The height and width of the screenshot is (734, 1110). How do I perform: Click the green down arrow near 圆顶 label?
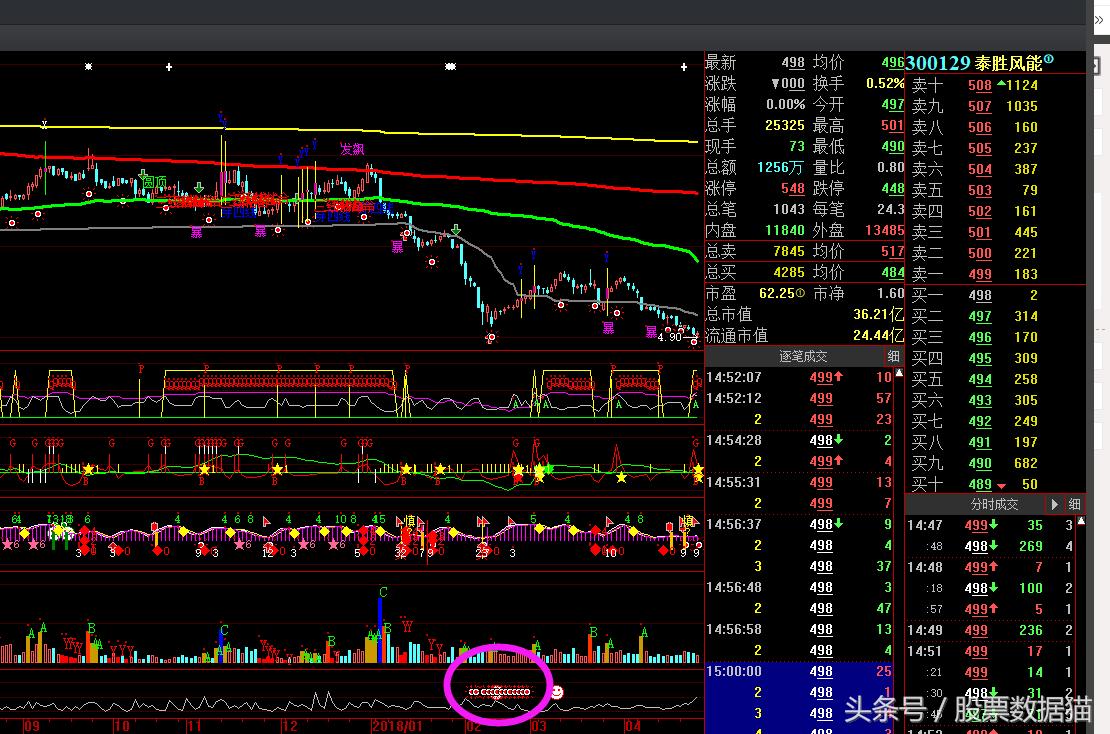[200, 186]
